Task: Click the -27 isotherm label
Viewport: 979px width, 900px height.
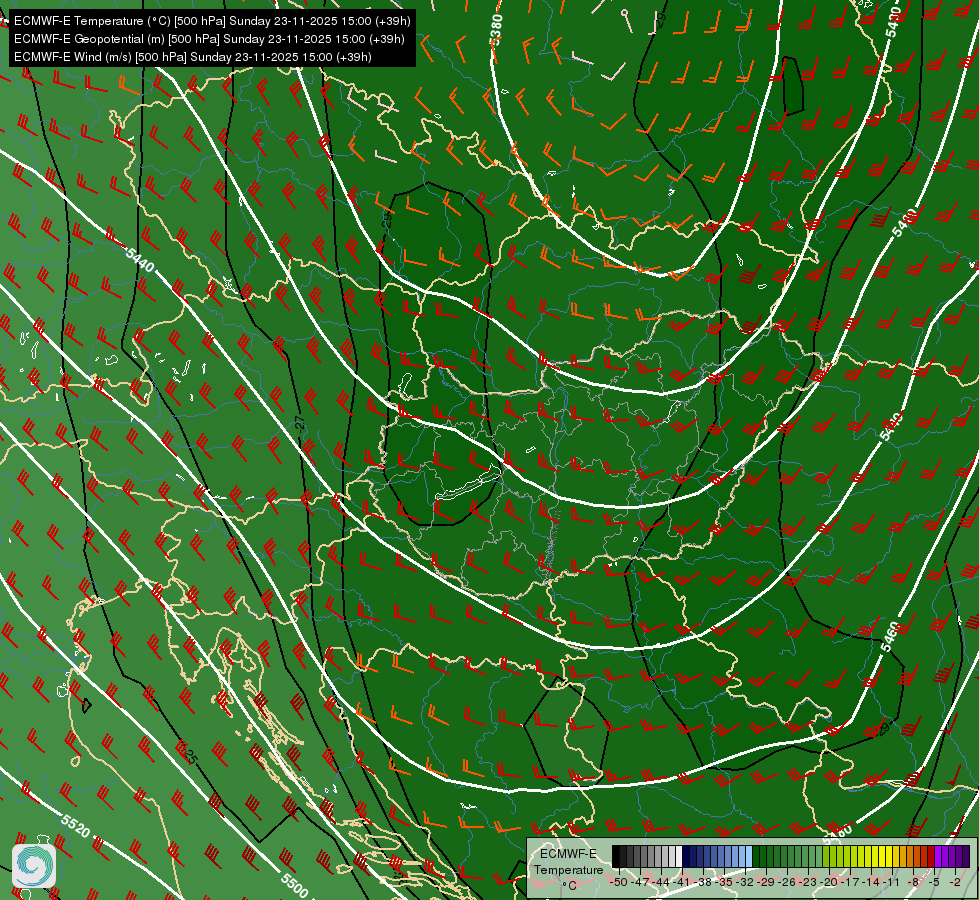Action: click(302, 424)
